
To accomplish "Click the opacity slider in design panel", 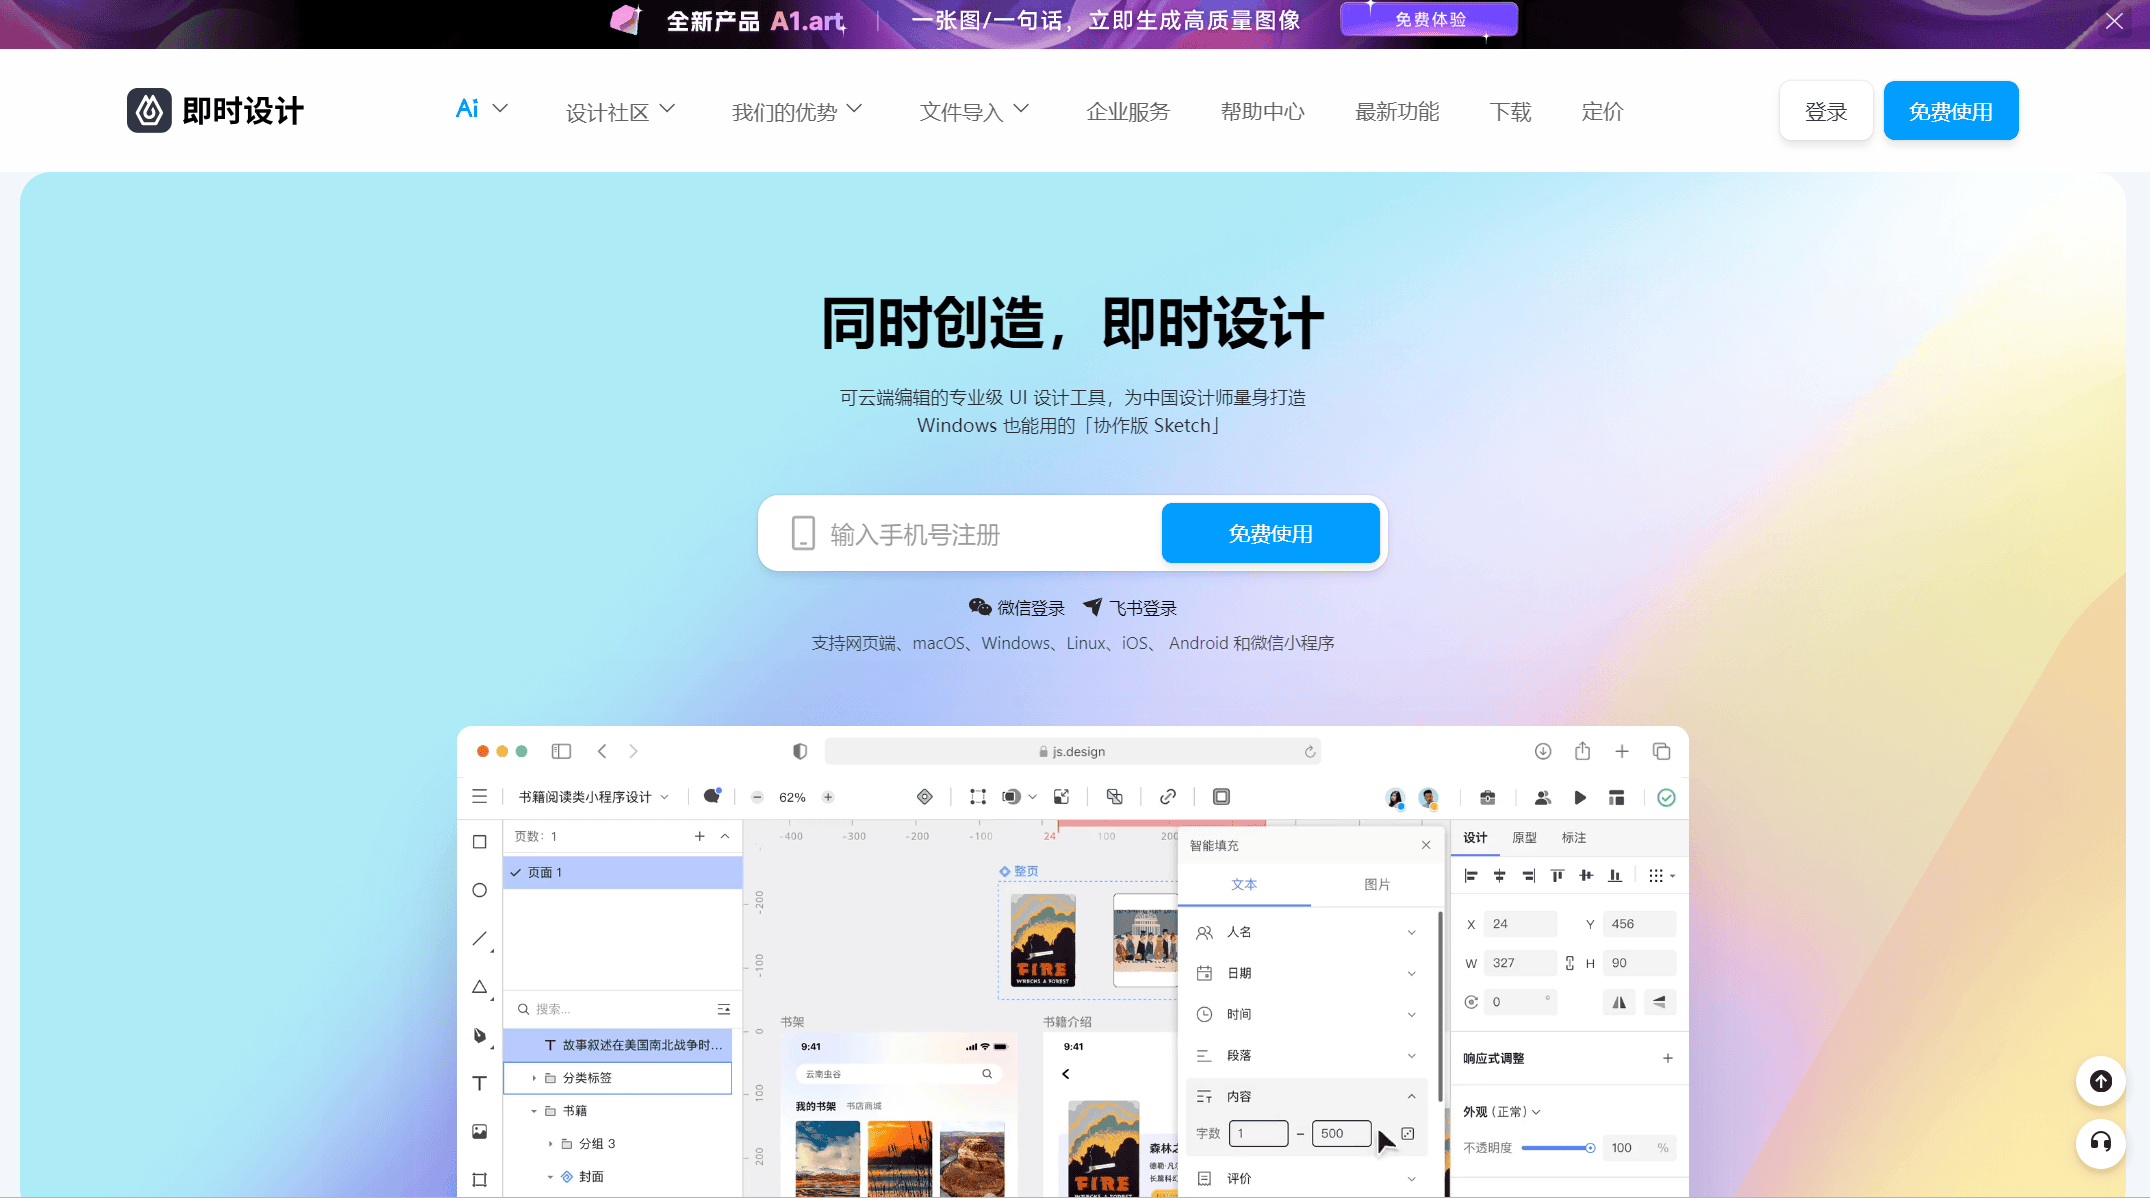I will [x=1556, y=1148].
